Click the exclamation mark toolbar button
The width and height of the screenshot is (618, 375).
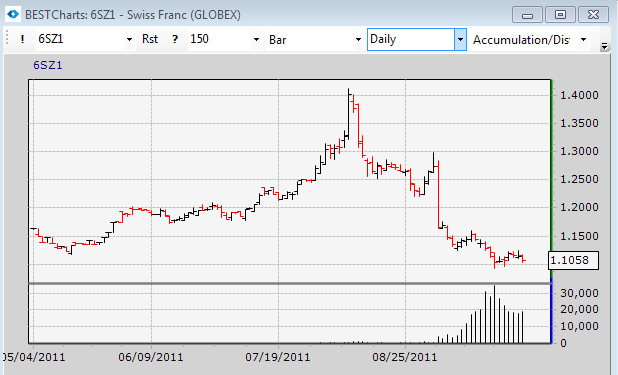coord(22,39)
